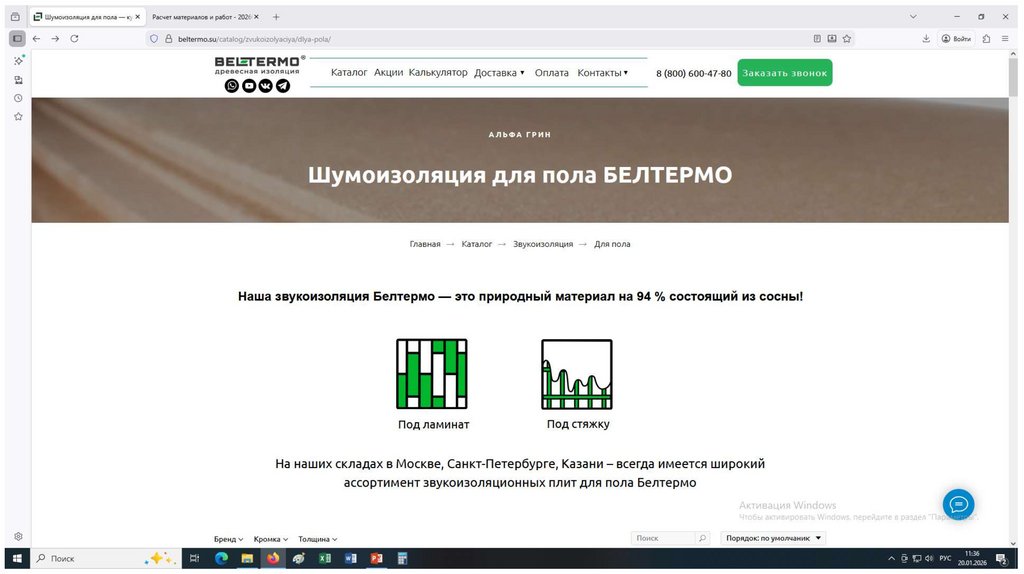The image size is (1024, 574).
Task: Close the Расчет материалов и работ tab
Action: (x=257, y=17)
